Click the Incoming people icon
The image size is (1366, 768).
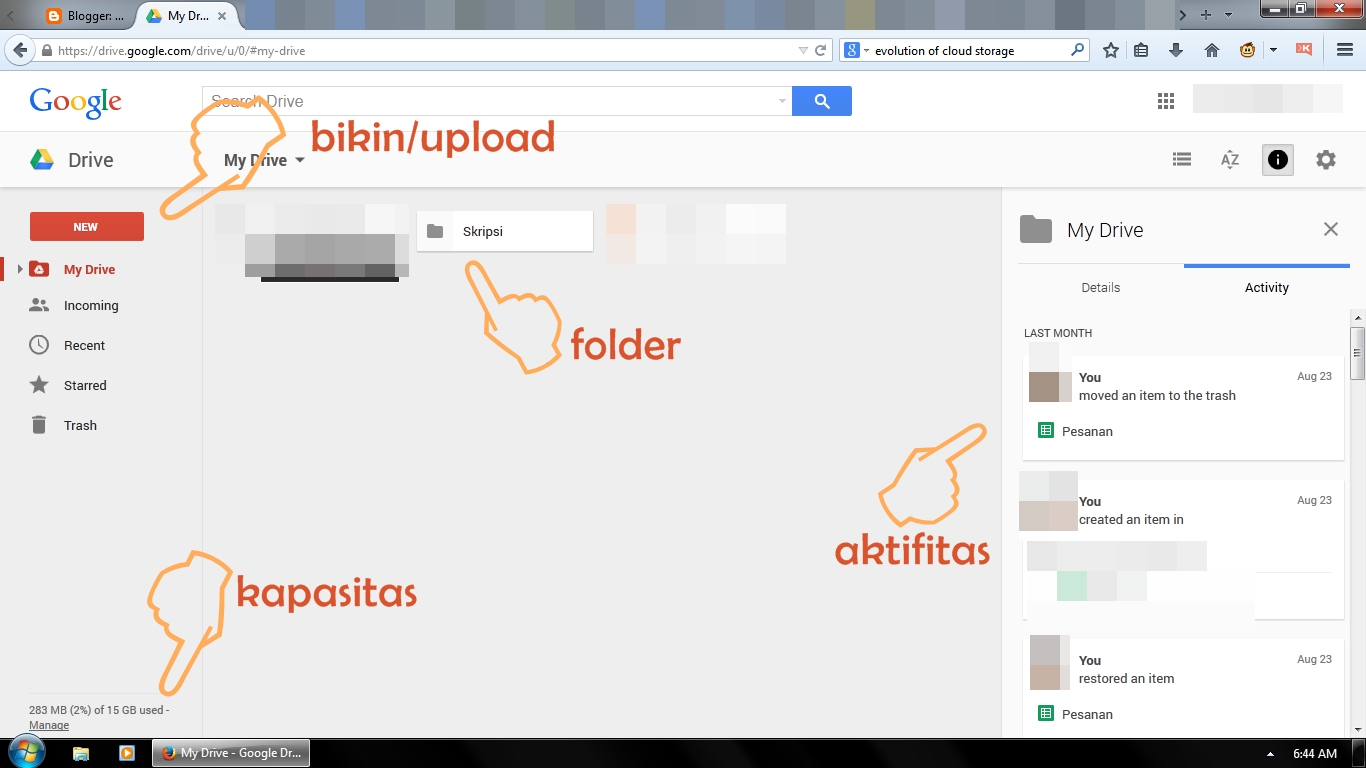(x=39, y=305)
